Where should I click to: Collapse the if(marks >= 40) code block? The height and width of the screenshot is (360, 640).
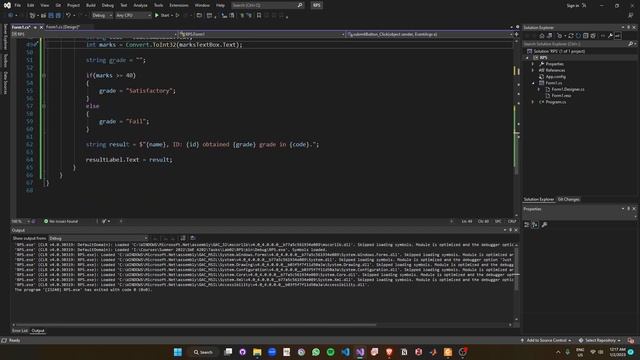pos(44,76)
